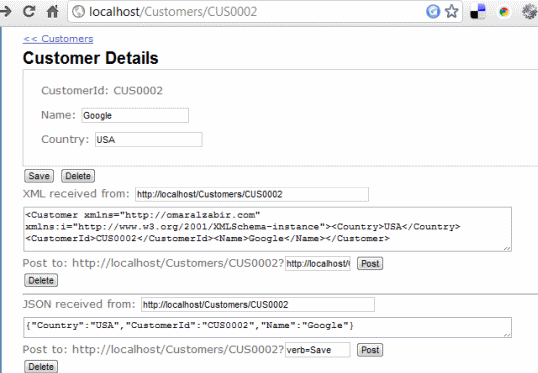The height and width of the screenshot is (373, 538).
Task: Follow the << Customers link
Action: tap(58, 39)
